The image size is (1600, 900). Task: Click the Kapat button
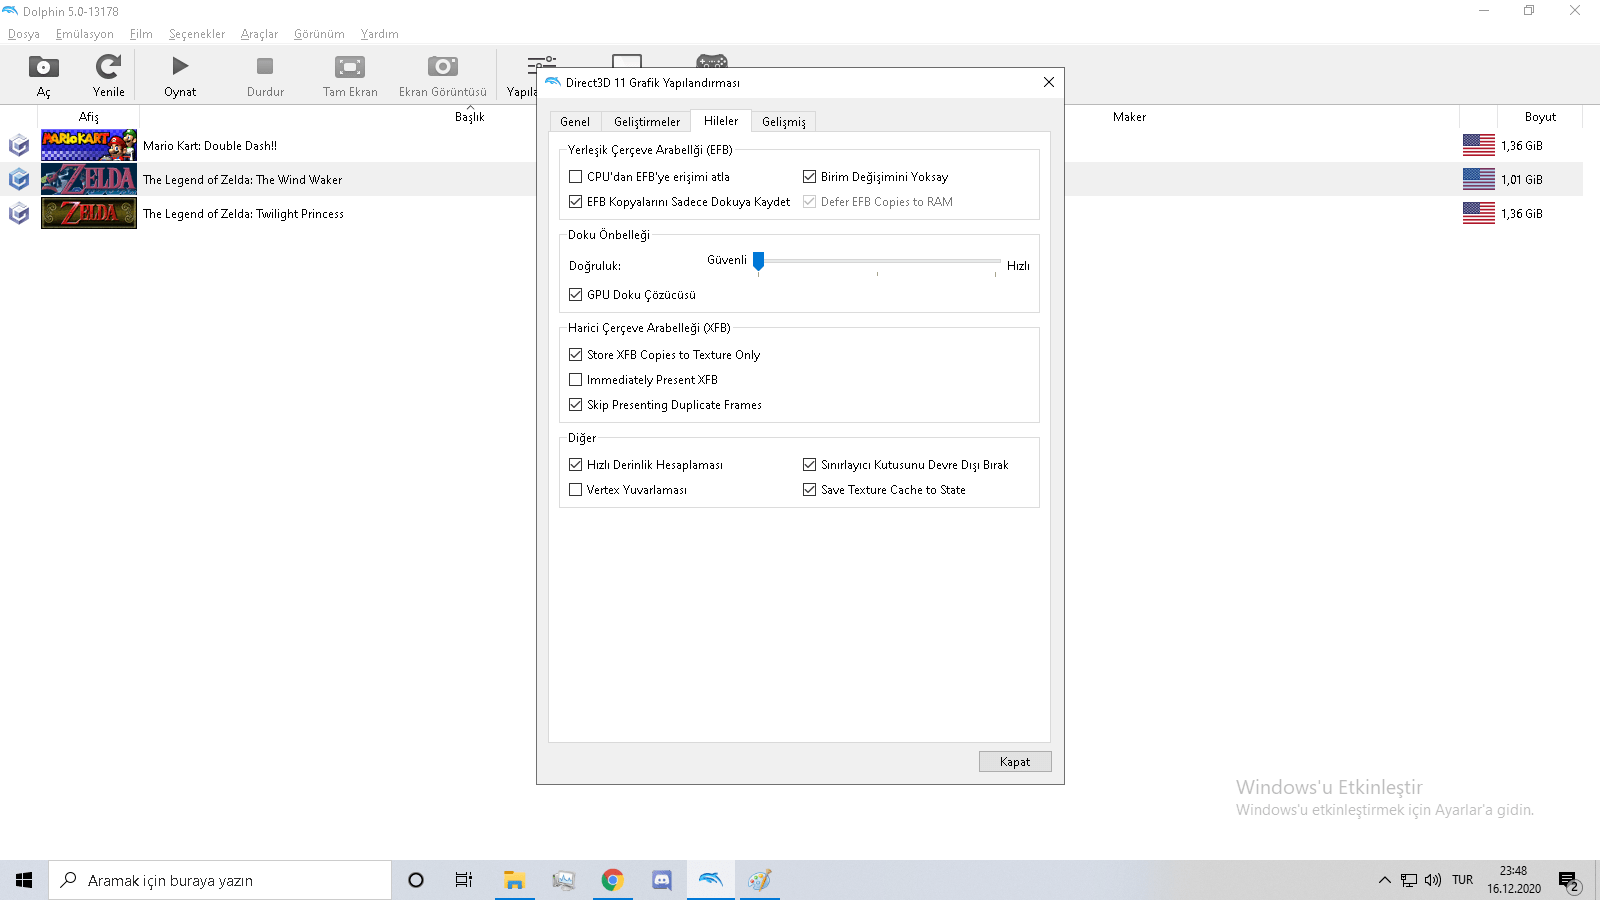coord(1015,762)
